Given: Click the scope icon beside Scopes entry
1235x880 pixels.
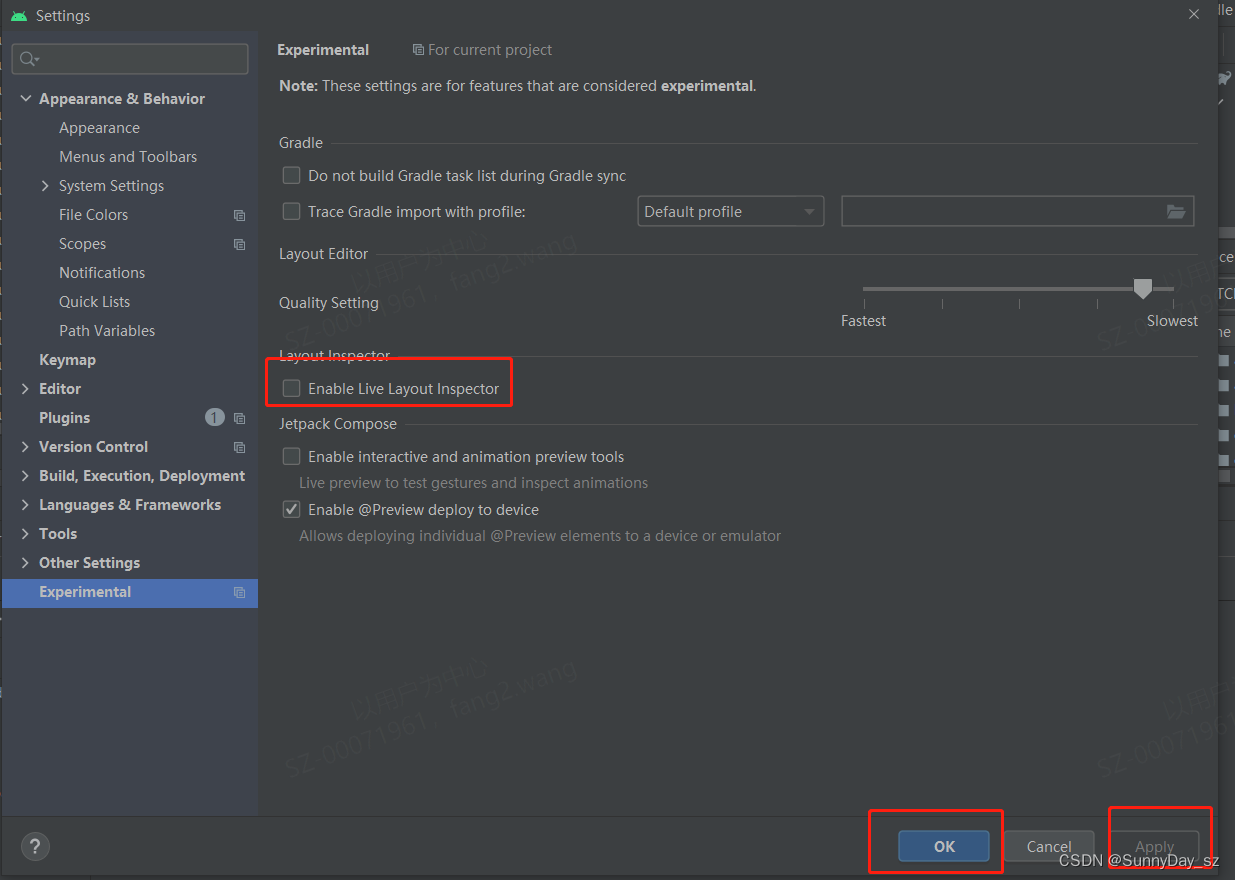Looking at the screenshot, I should coord(238,244).
